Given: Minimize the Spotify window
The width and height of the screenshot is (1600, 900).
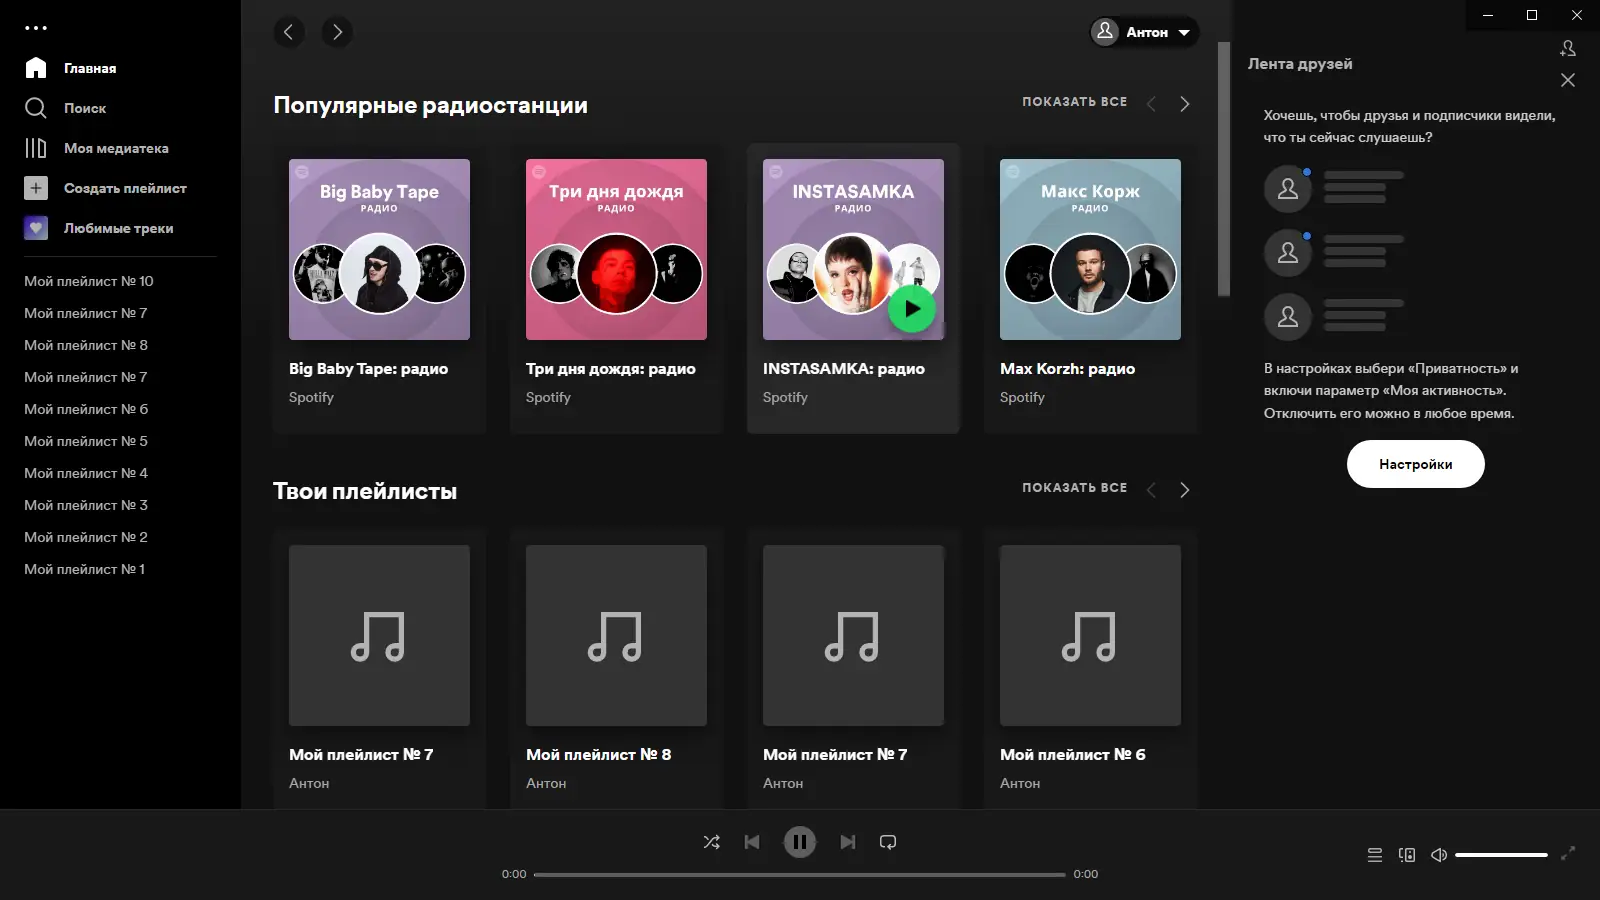Looking at the screenshot, I should click(x=1488, y=15).
